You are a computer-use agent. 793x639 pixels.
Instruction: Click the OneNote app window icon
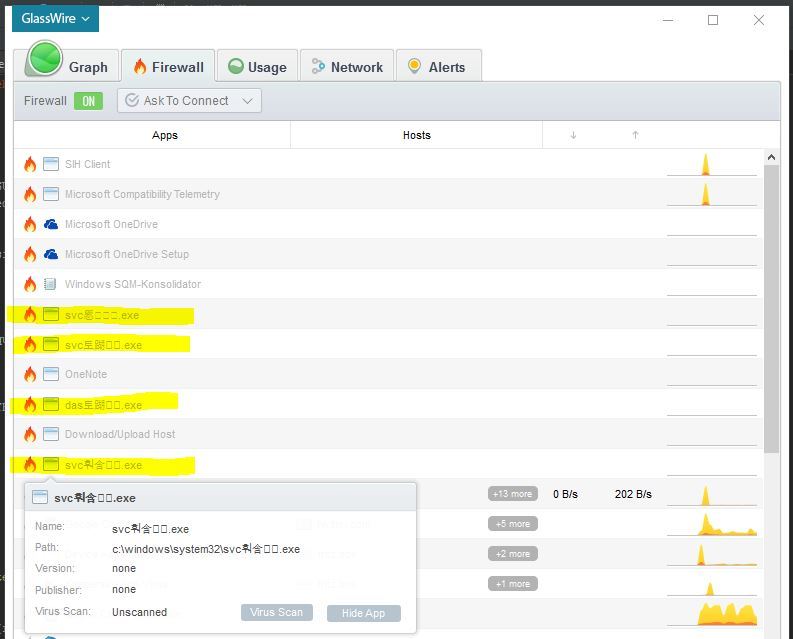[x=51, y=374]
